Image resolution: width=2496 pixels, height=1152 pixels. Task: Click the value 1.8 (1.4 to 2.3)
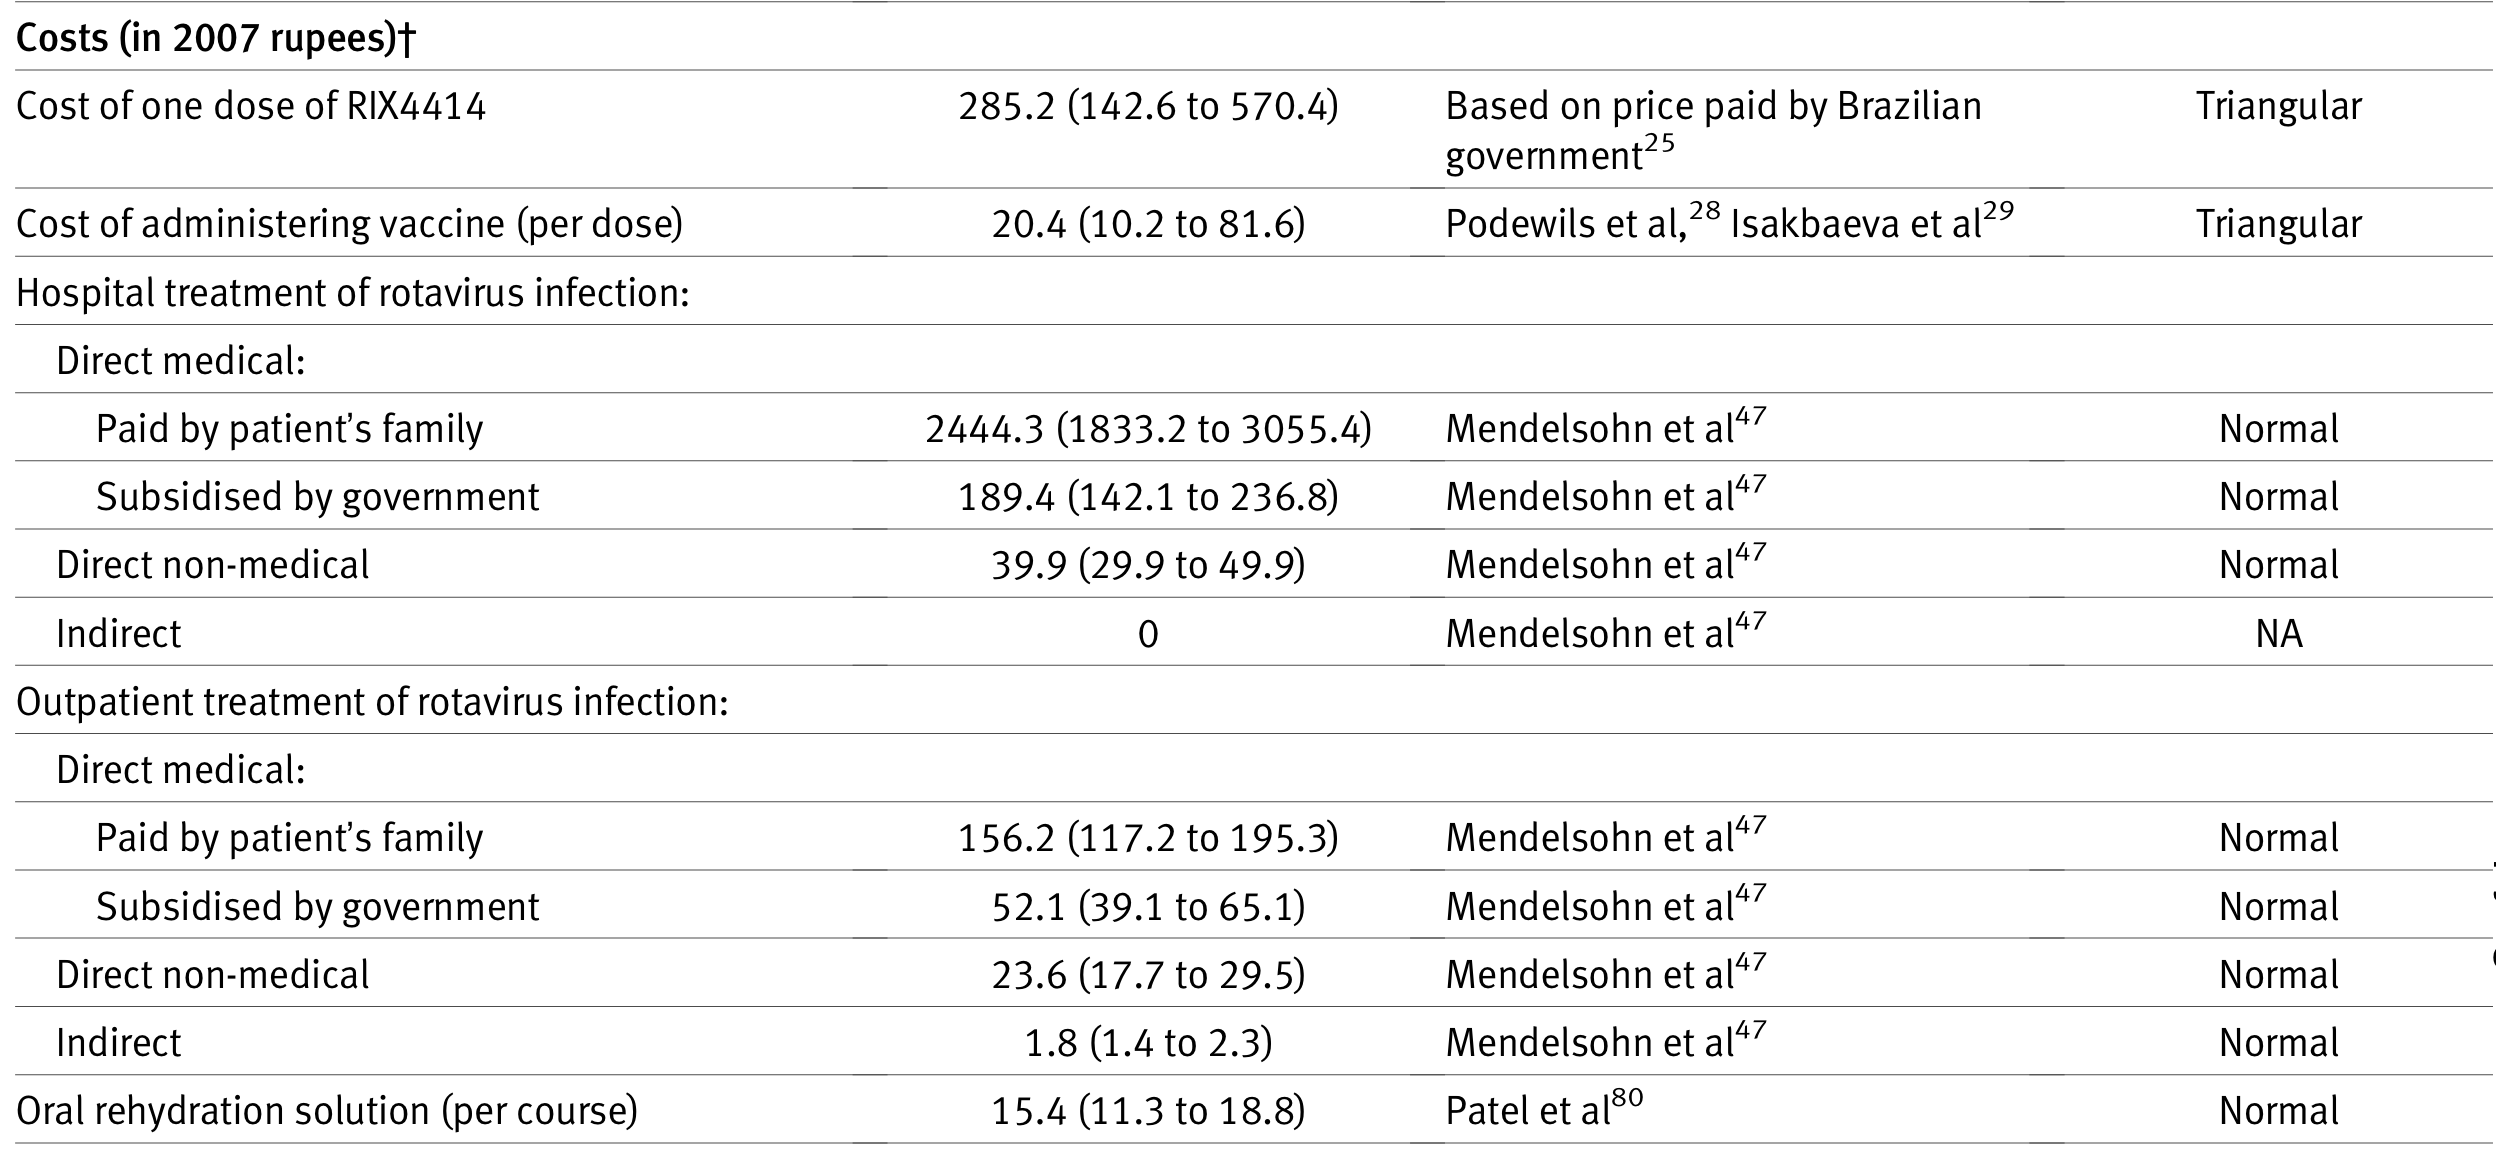1148,1043
